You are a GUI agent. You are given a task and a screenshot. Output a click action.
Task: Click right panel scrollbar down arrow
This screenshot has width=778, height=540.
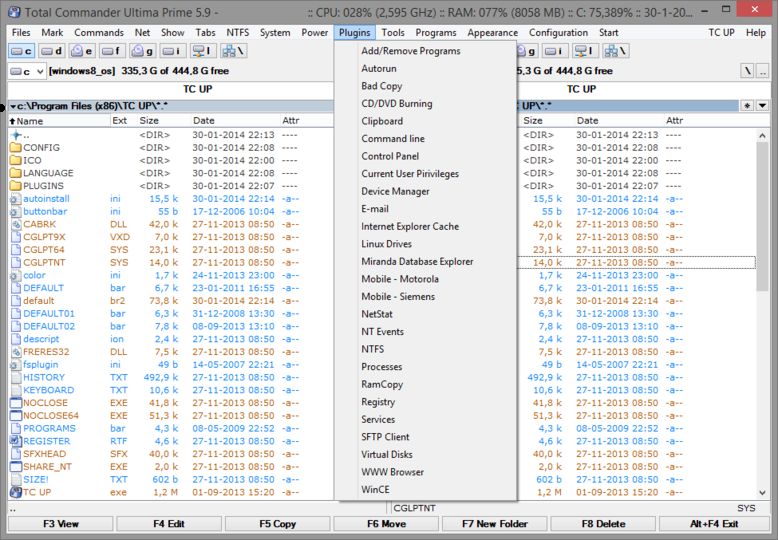(763, 493)
